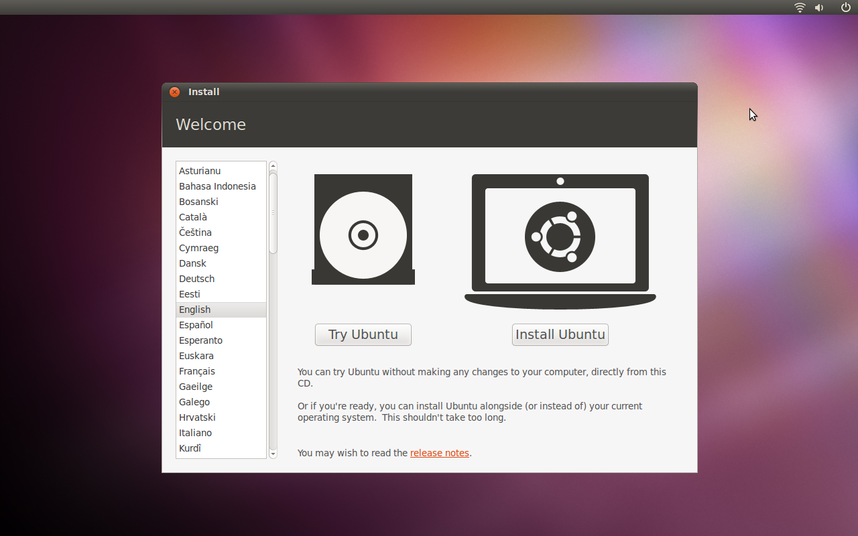Open the power session menu icon

point(845,7)
